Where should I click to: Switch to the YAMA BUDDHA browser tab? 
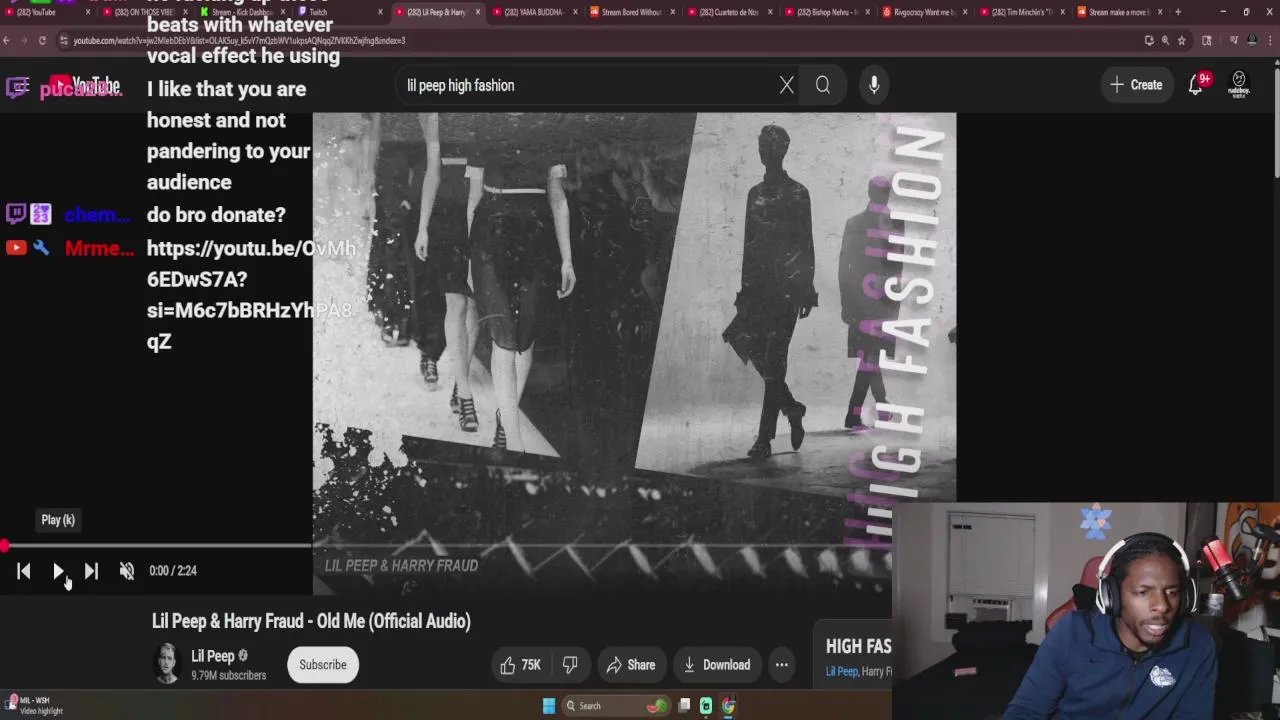point(534,12)
